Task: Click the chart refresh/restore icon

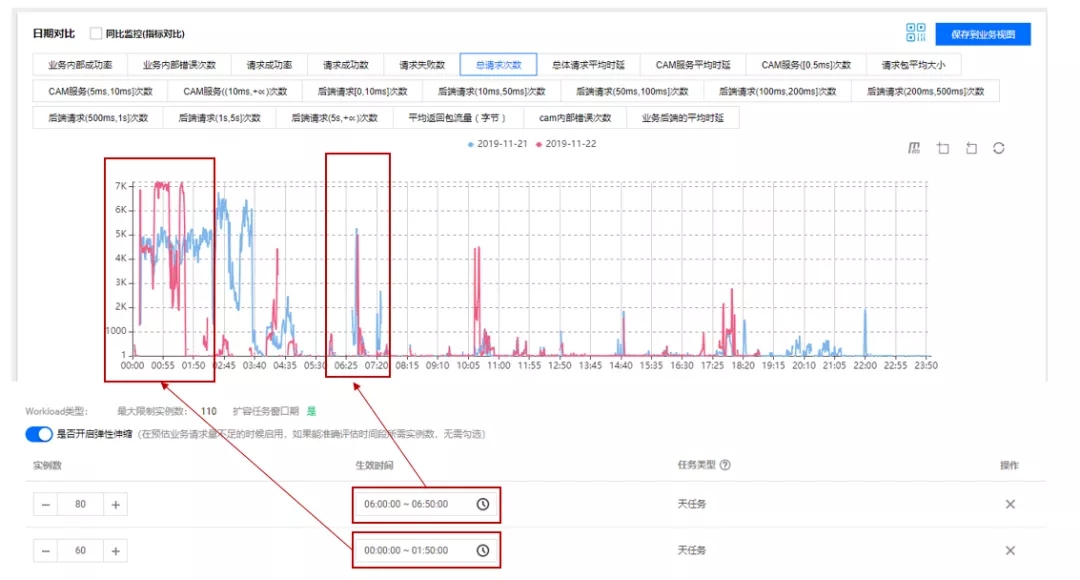Action: 999,148
